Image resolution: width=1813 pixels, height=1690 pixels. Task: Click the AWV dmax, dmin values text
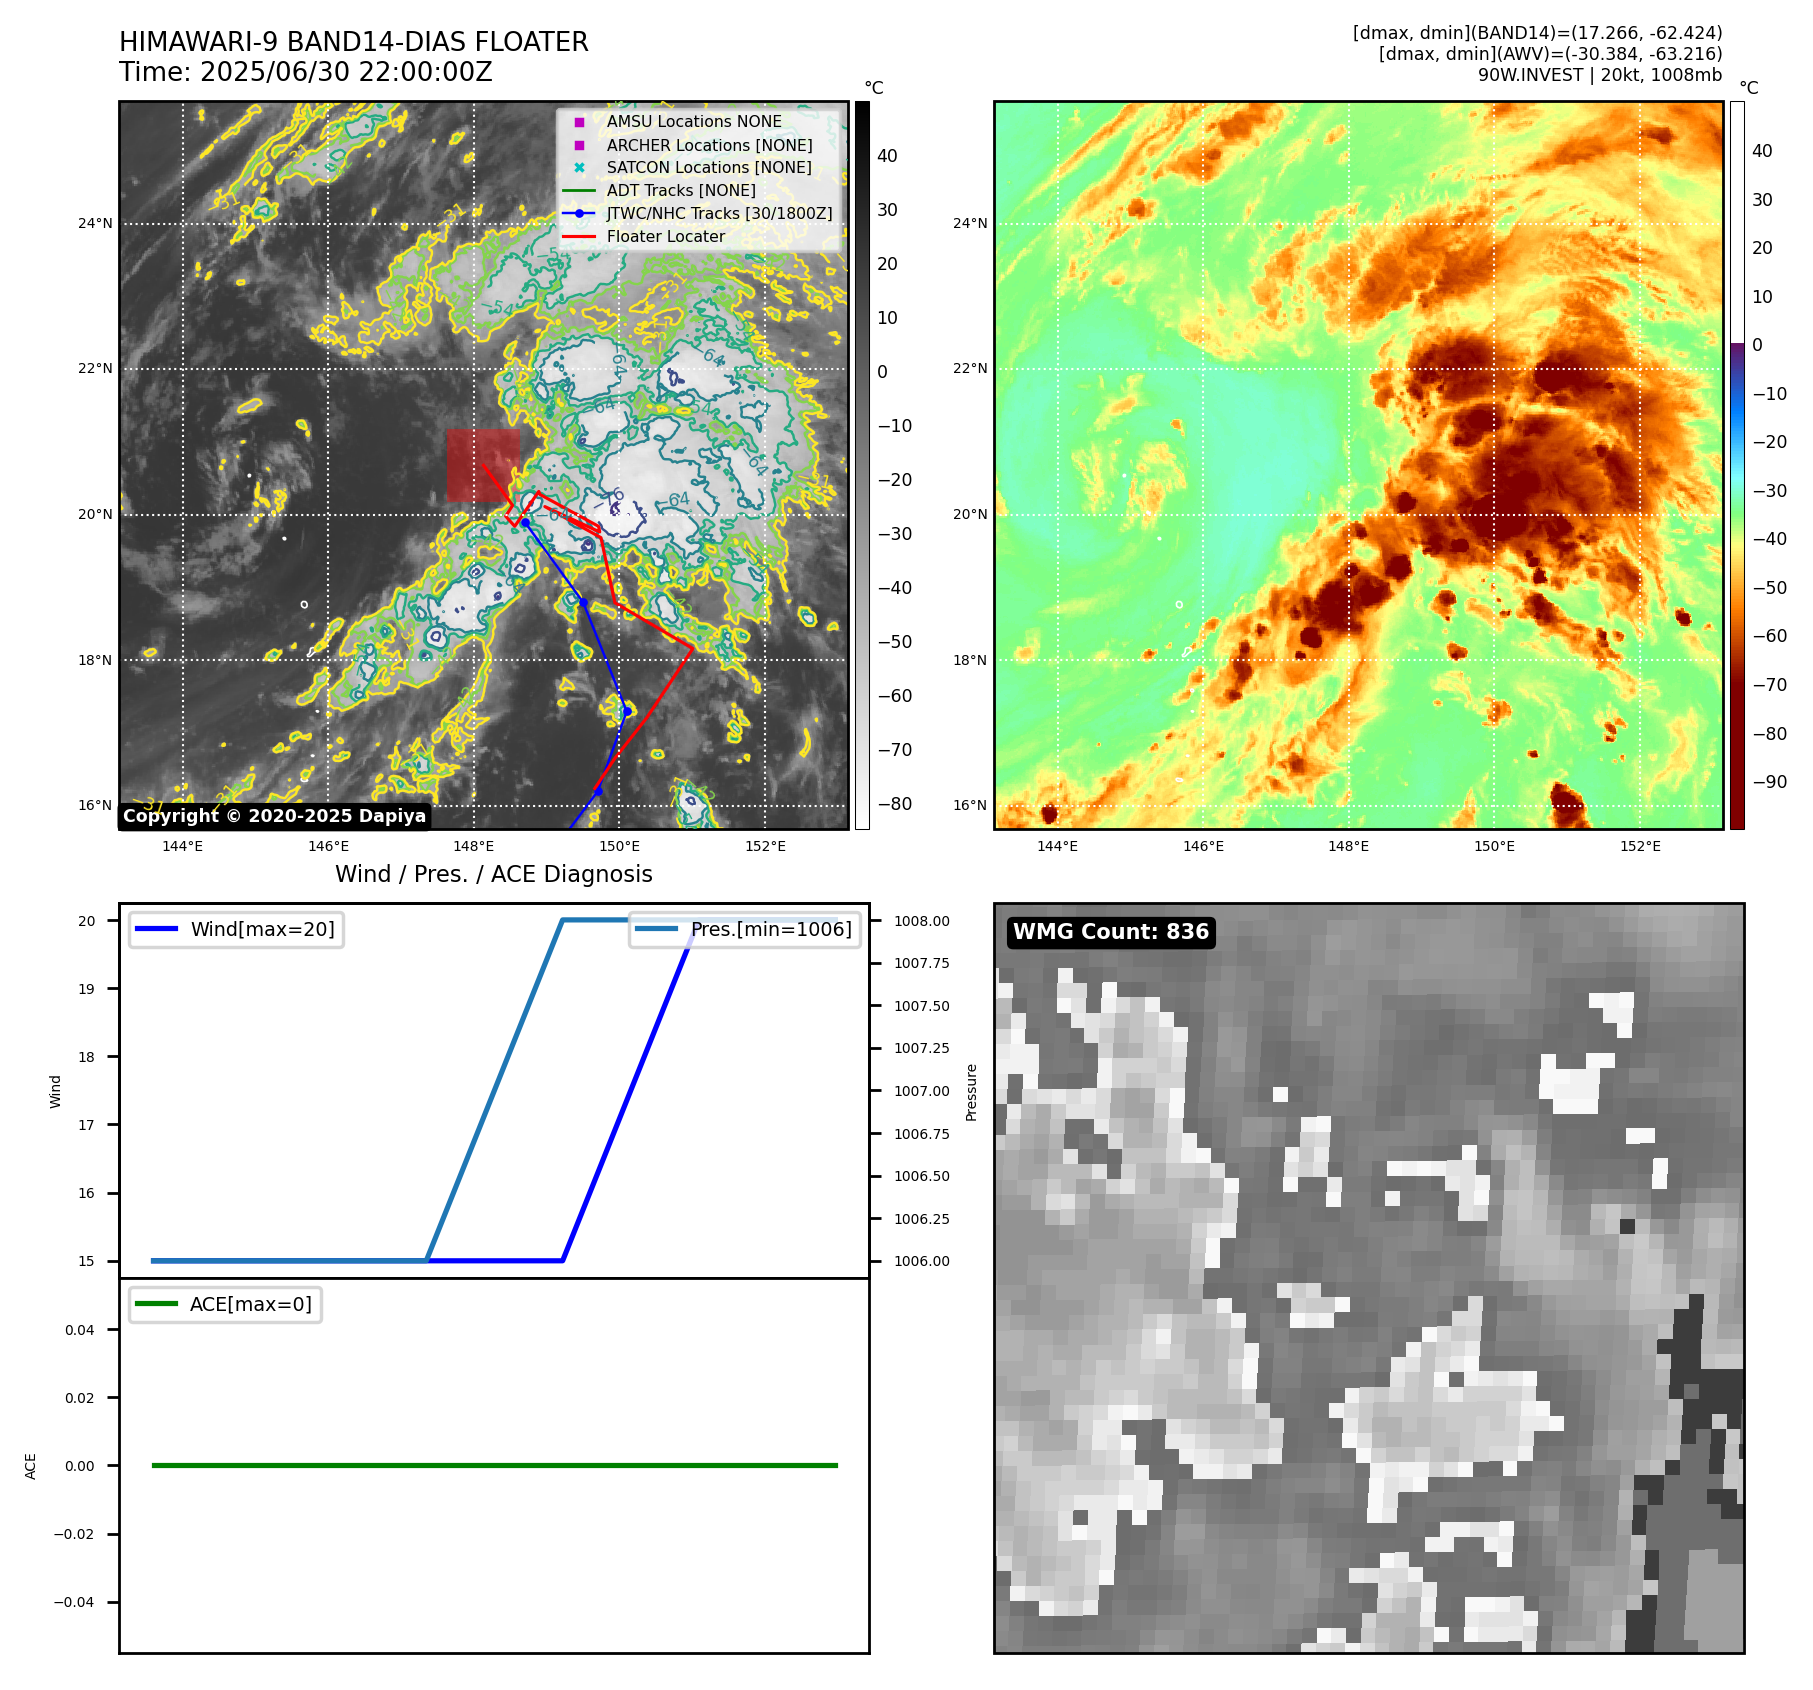[1550, 54]
